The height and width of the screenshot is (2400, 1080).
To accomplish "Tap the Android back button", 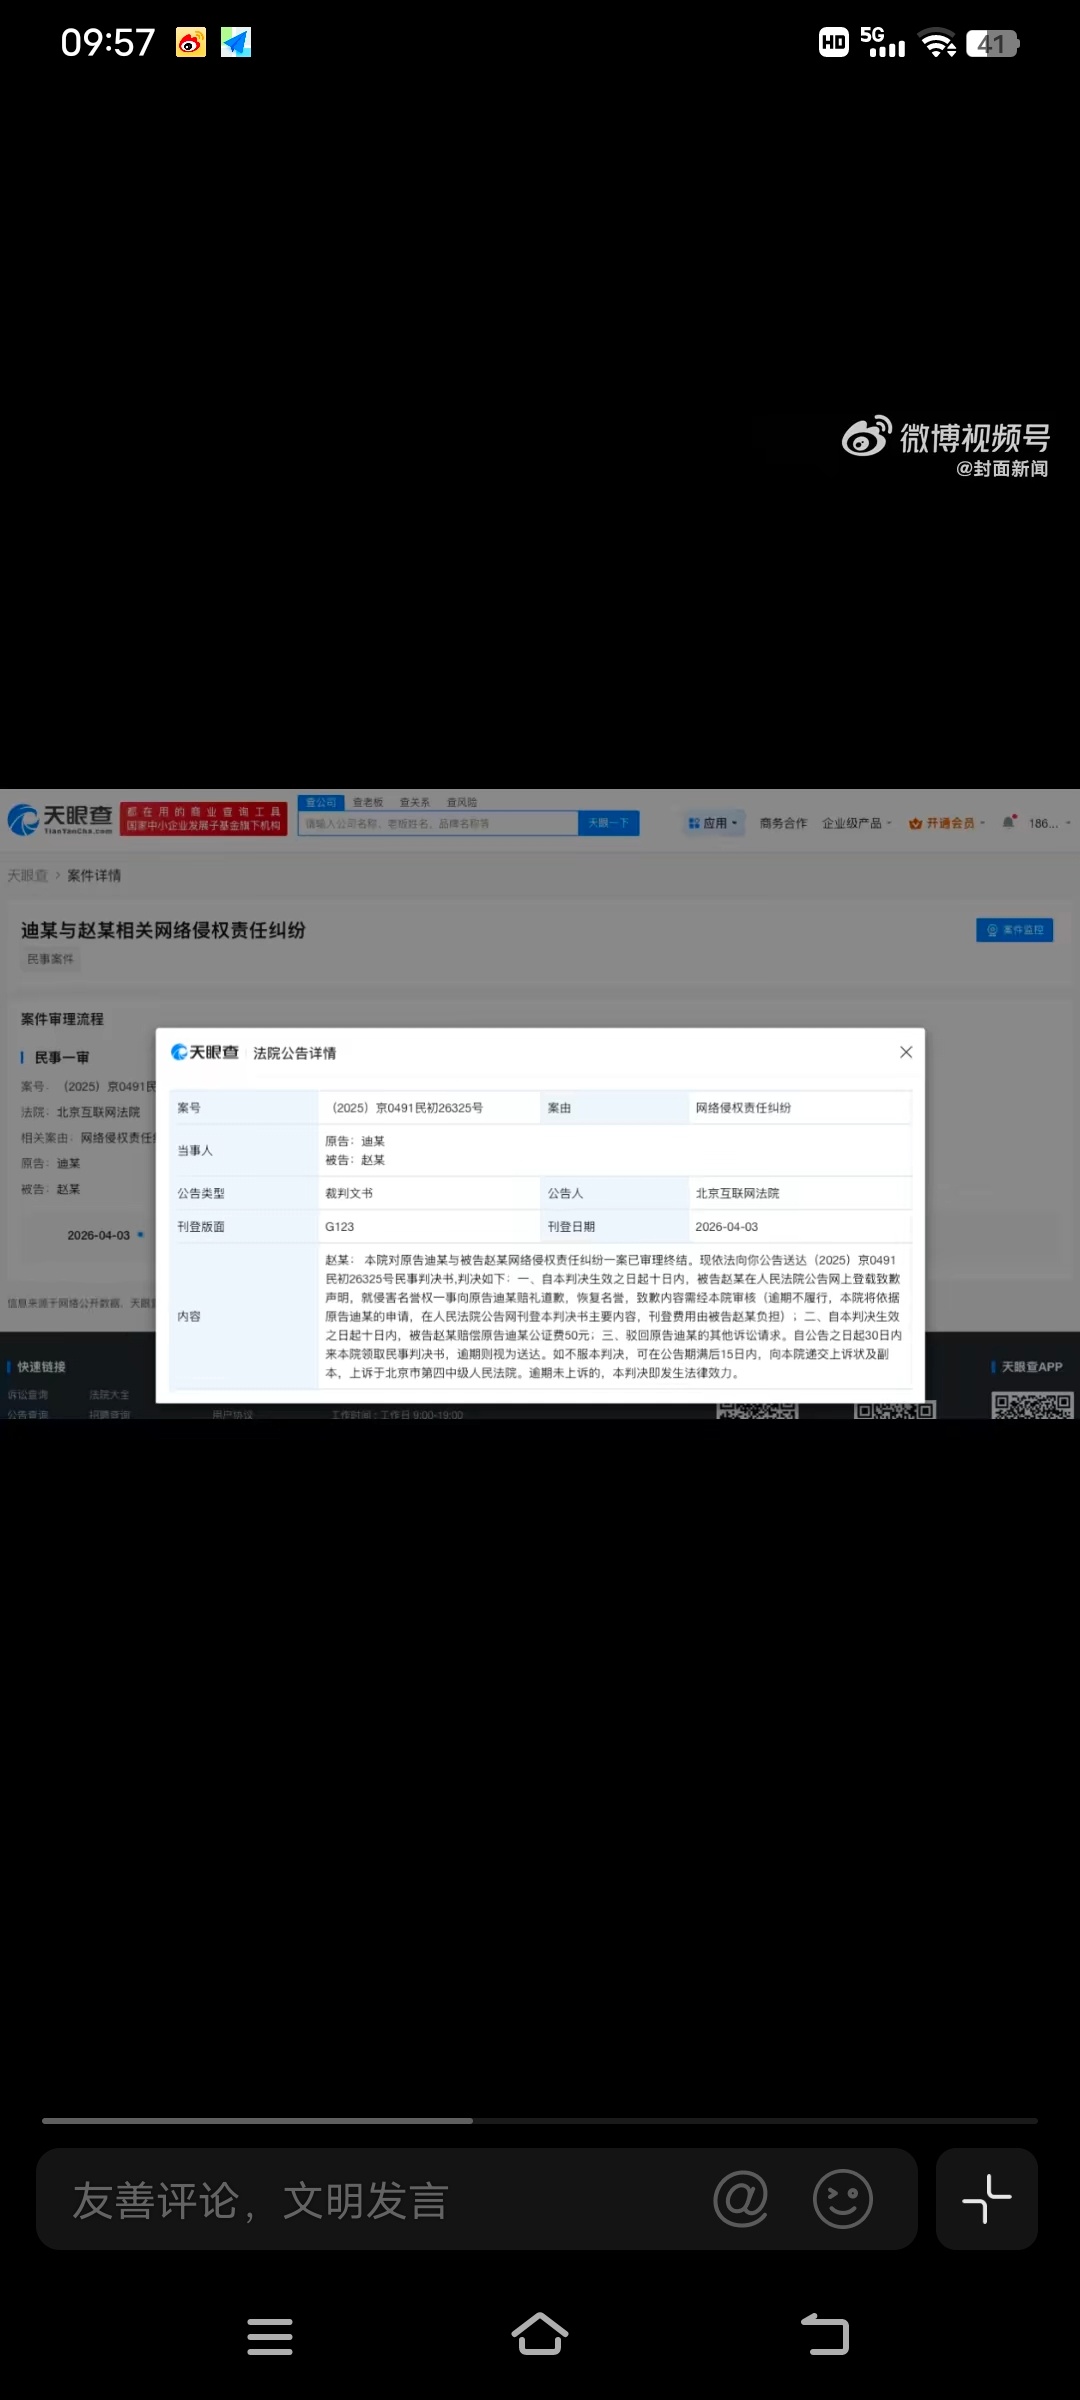I will [x=825, y=2335].
